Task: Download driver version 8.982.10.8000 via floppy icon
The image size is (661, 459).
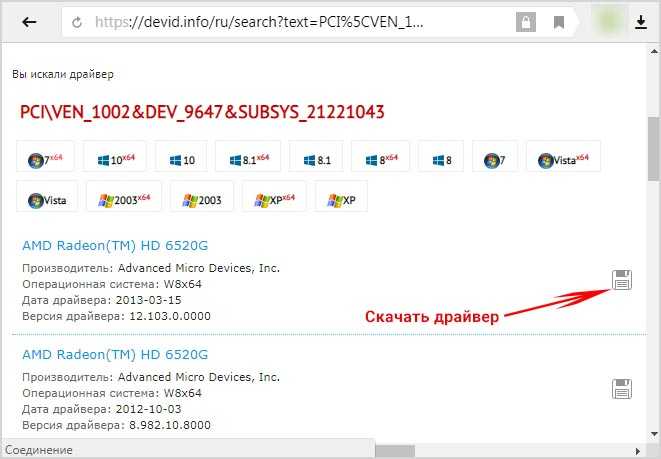Action: pyautogui.click(x=622, y=389)
